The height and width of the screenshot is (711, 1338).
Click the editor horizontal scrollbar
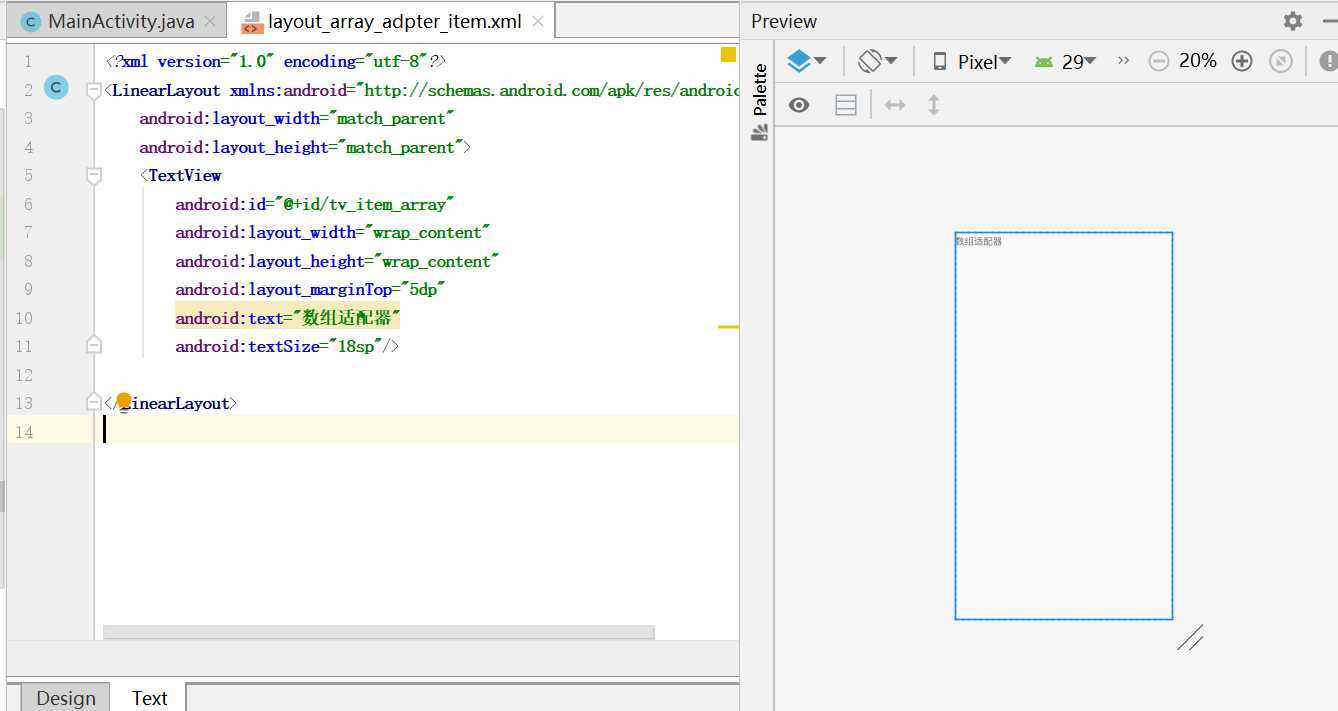pyautogui.click(x=378, y=632)
